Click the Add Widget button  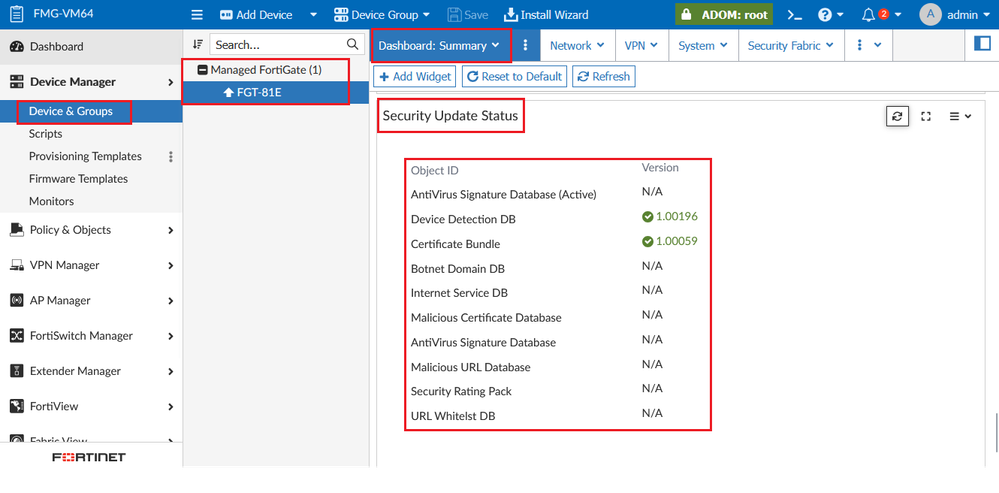[415, 76]
